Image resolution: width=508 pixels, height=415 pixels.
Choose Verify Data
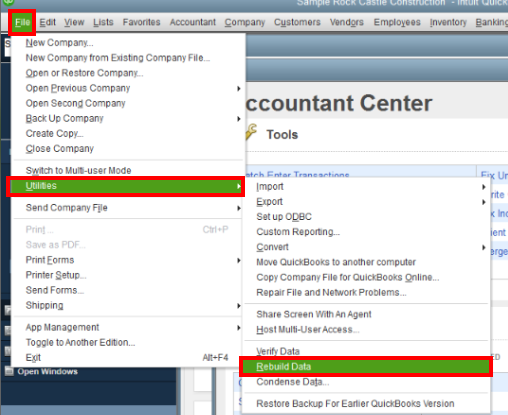pyautogui.click(x=366, y=351)
